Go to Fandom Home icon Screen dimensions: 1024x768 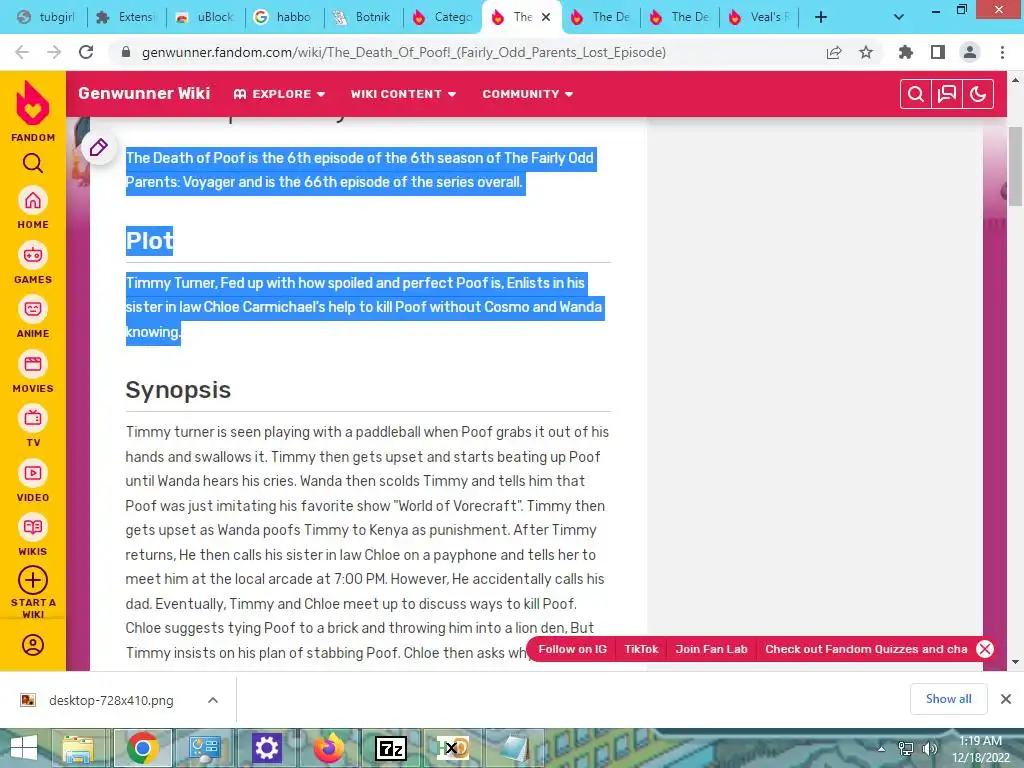tap(33, 200)
